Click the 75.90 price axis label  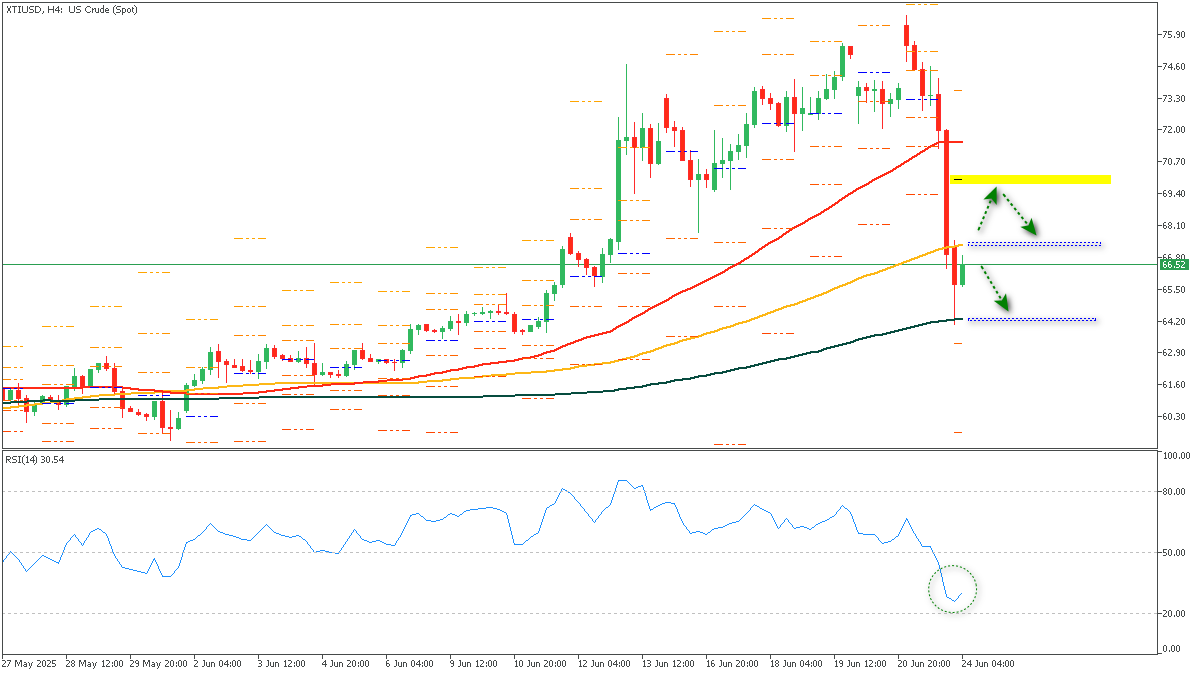pyautogui.click(x=1173, y=35)
